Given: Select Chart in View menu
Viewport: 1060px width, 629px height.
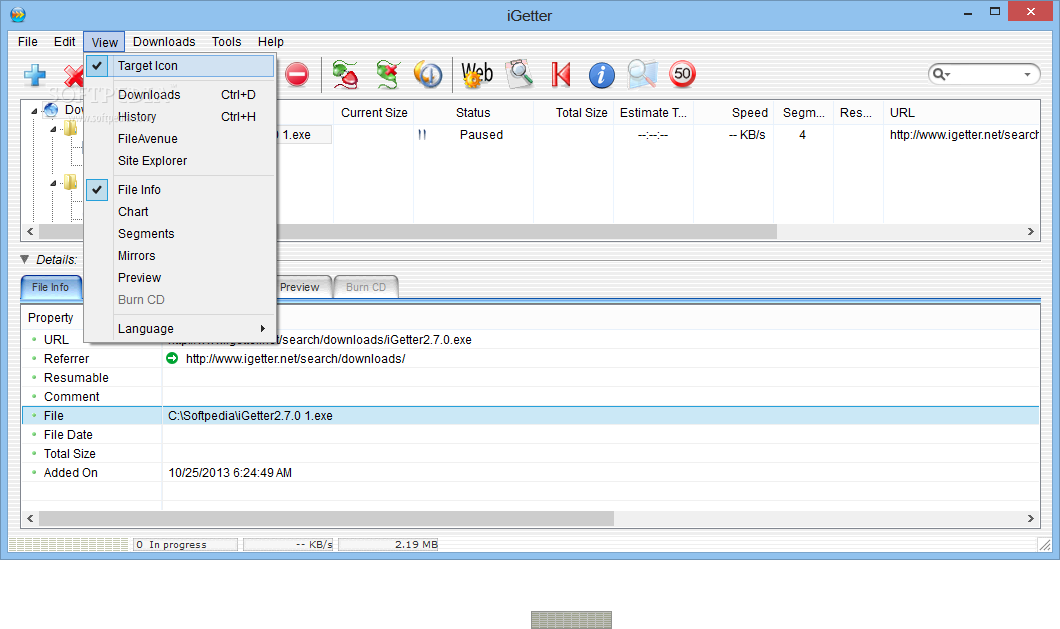Looking at the screenshot, I should pos(180,212).
